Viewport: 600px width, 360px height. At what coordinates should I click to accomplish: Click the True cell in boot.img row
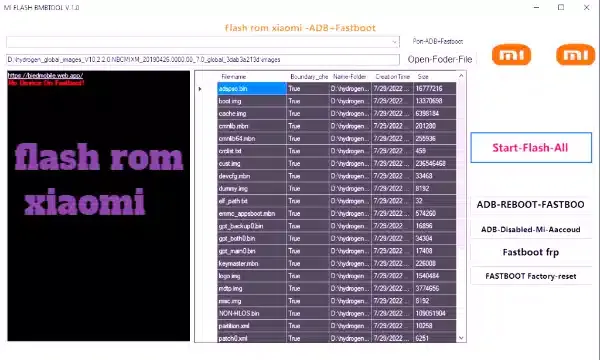pyautogui.click(x=308, y=101)
